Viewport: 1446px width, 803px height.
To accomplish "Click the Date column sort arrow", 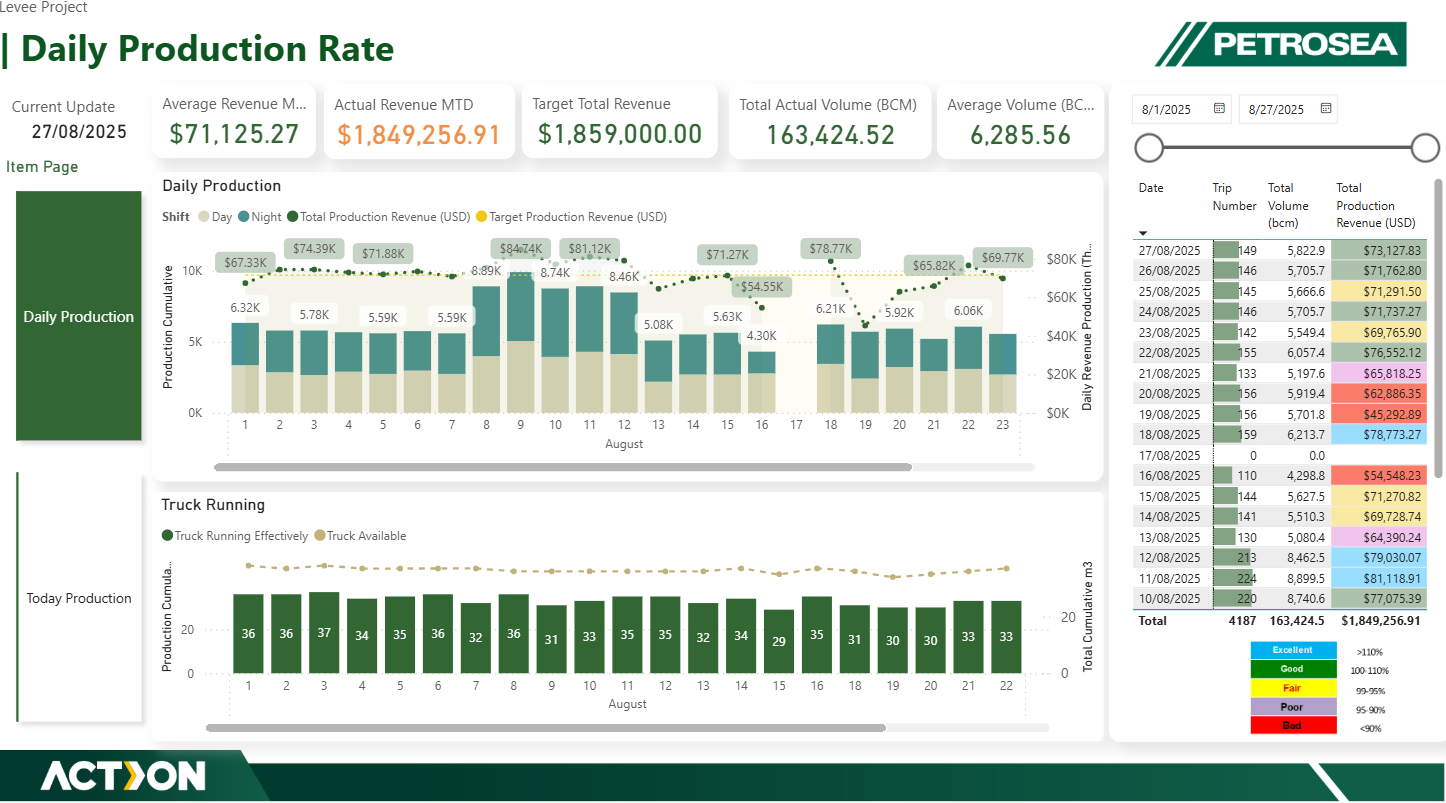I will click(x=1144, y=232).
